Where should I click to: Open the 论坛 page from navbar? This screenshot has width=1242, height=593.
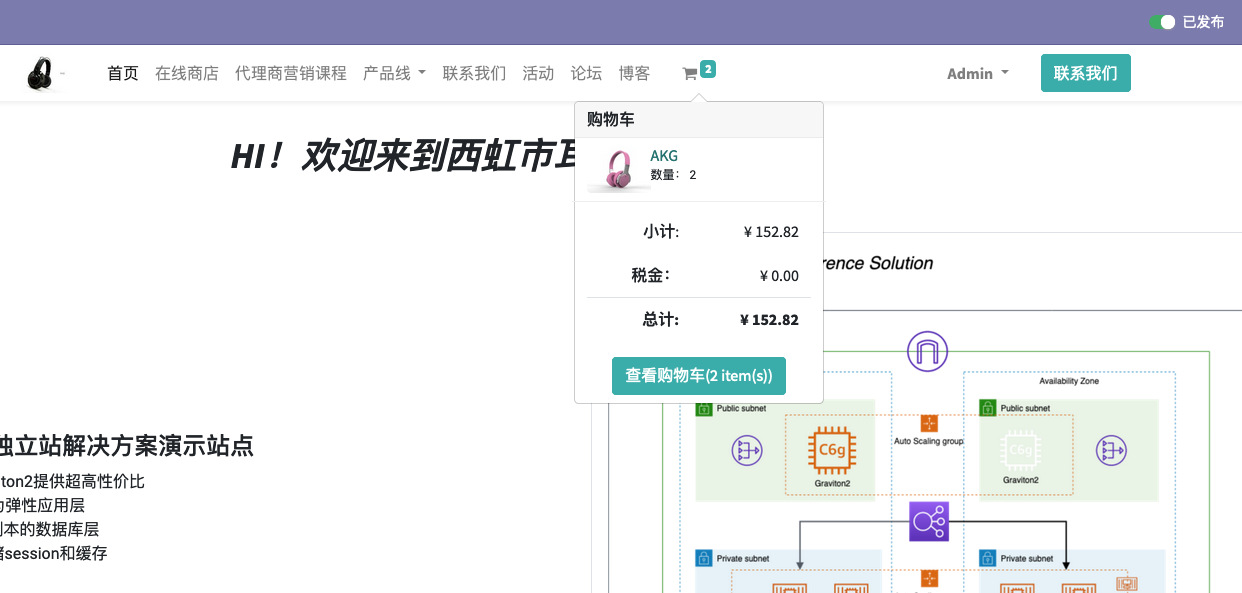pos(586,74)
